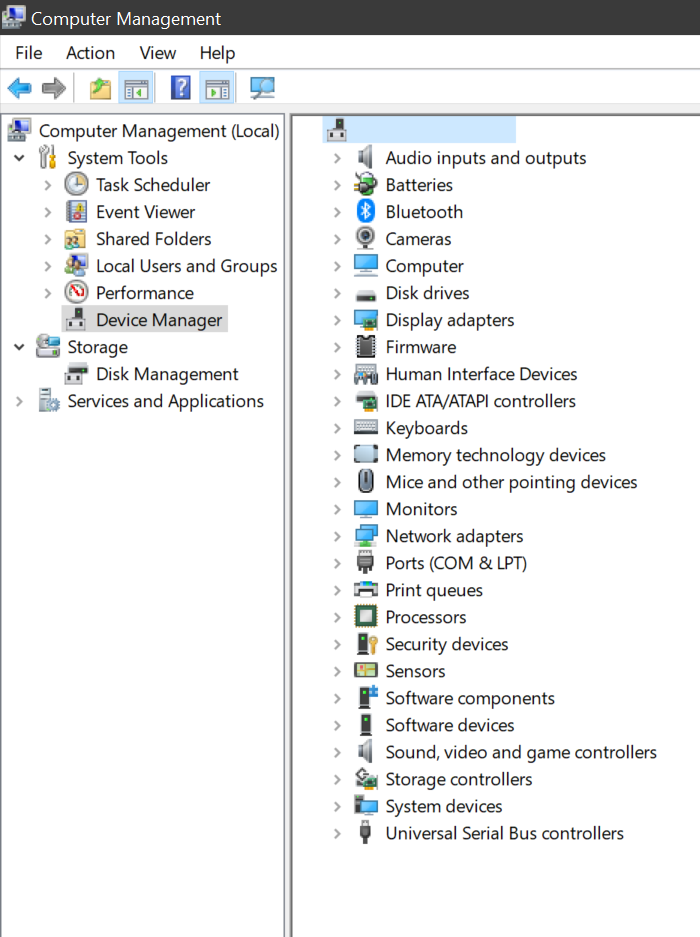Click the Storage controllers icon

coord(365,779)
